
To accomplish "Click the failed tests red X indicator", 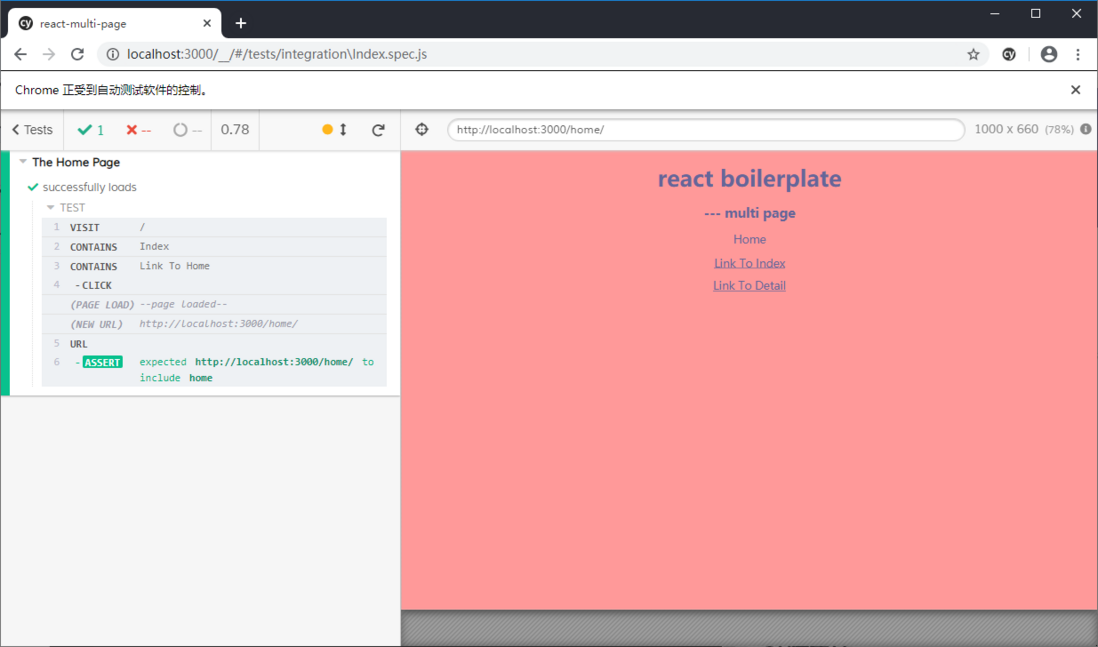I will (139, 130).
